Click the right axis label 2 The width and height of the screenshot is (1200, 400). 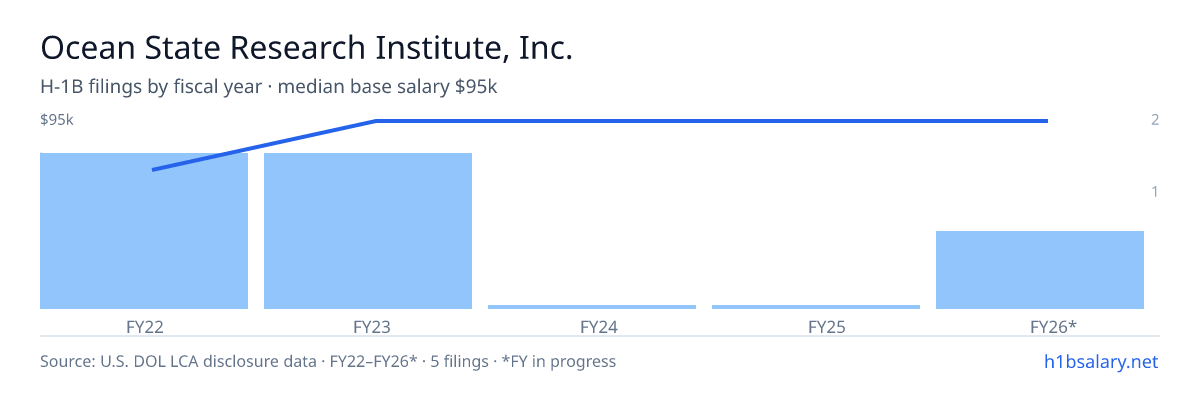[1155, 120]
